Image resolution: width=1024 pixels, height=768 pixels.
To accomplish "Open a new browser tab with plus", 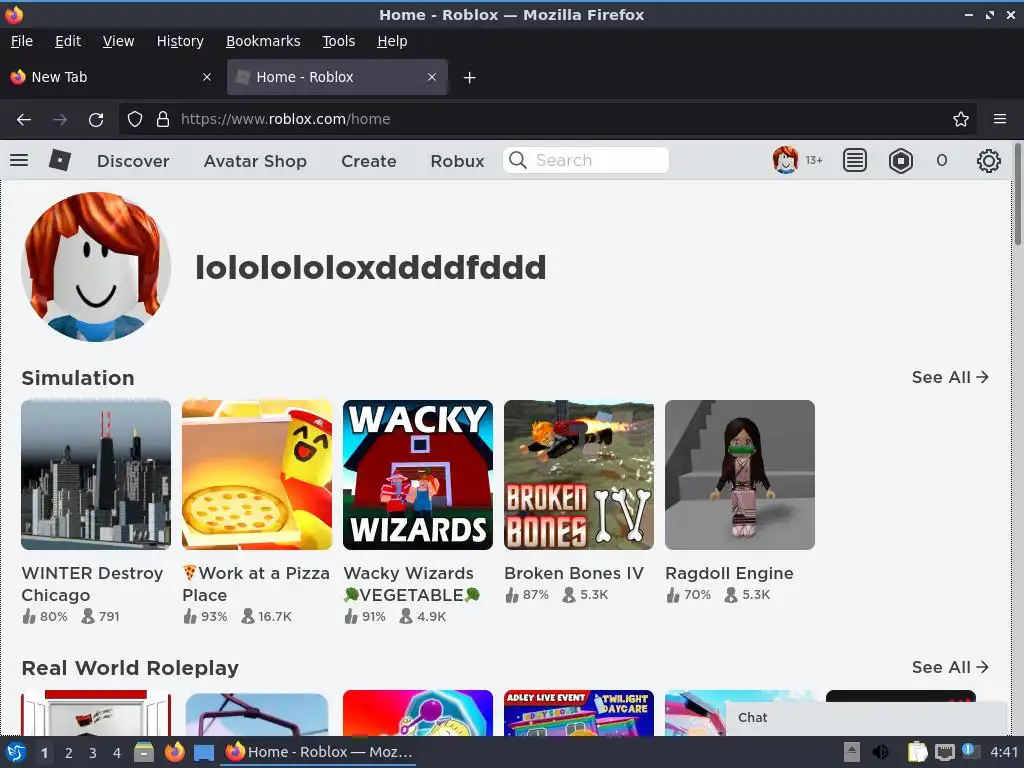I will [469, 78].
